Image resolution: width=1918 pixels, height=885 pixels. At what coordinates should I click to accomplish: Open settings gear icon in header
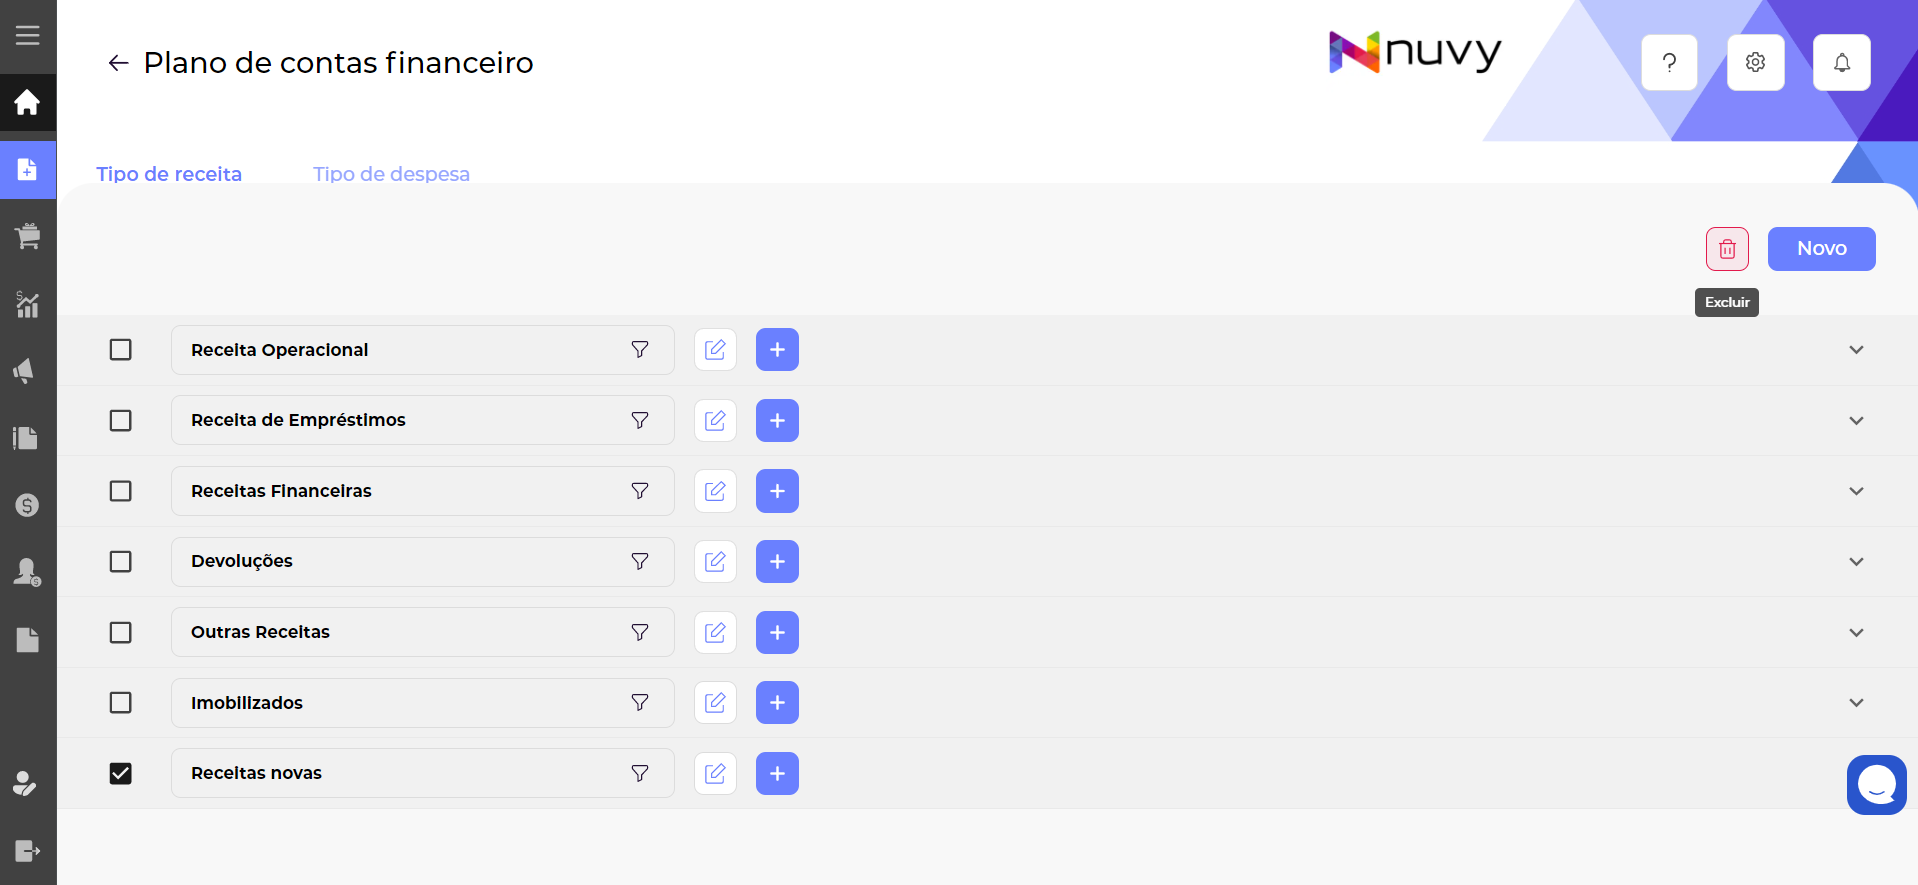pyautogui.click(x=1755, y=63)
